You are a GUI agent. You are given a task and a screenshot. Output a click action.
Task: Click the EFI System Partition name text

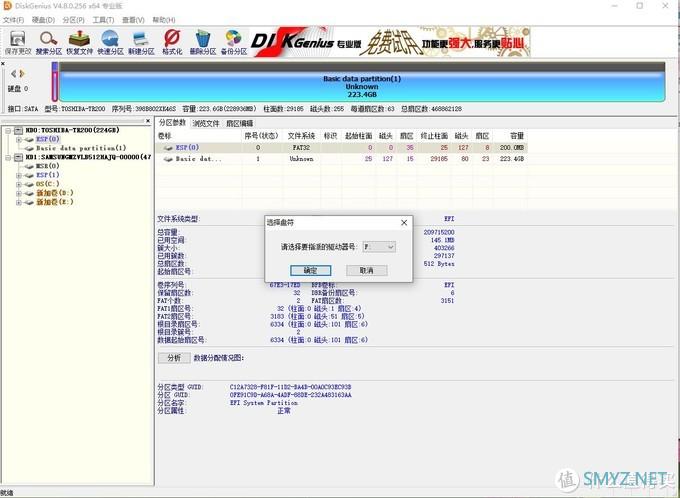(264, 403)
